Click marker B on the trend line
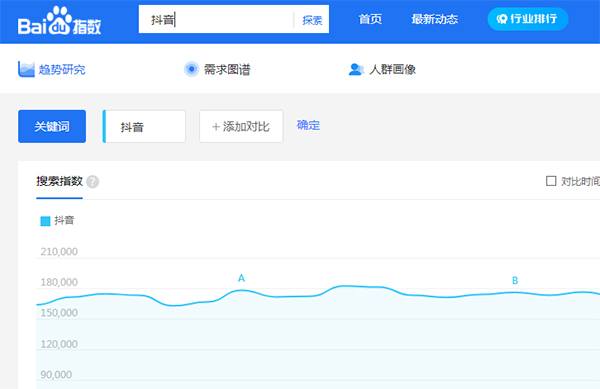 tap(515, 281)
